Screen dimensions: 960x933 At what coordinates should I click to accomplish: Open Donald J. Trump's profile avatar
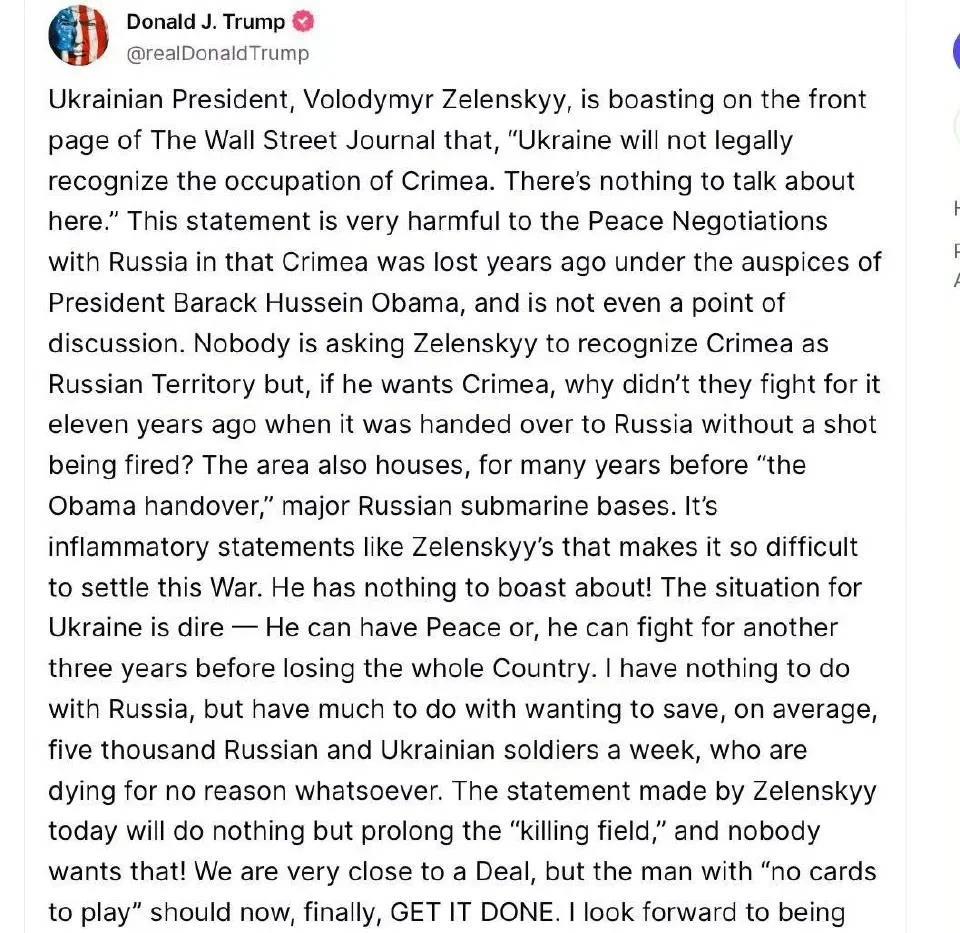tap(78, 36)
